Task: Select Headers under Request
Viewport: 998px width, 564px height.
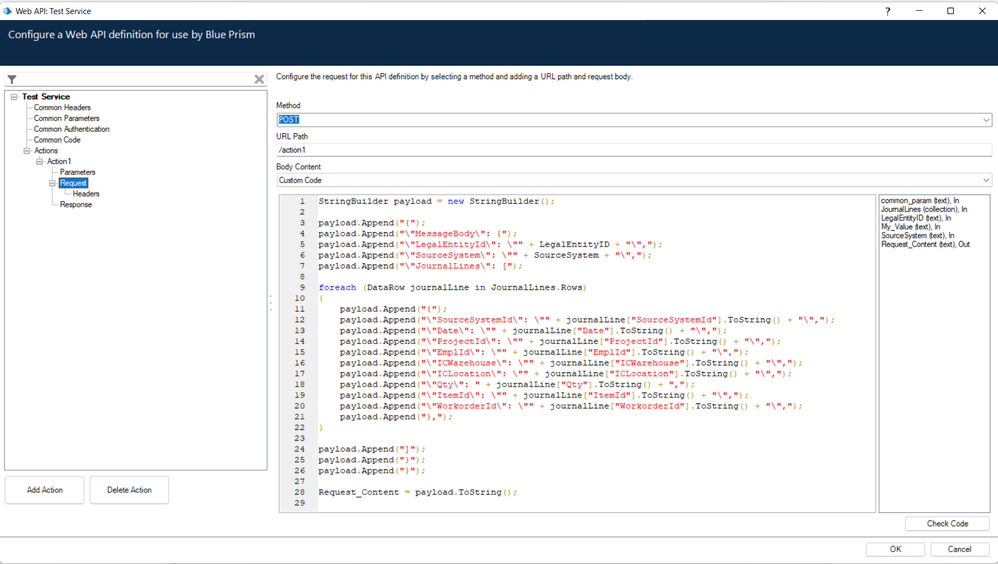Action: (86, 194)
